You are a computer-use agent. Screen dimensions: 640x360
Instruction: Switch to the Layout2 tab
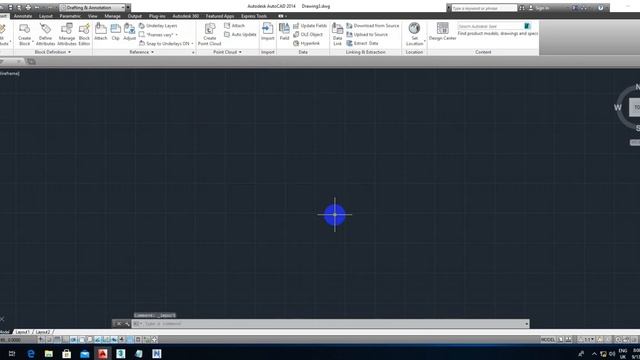43,332
